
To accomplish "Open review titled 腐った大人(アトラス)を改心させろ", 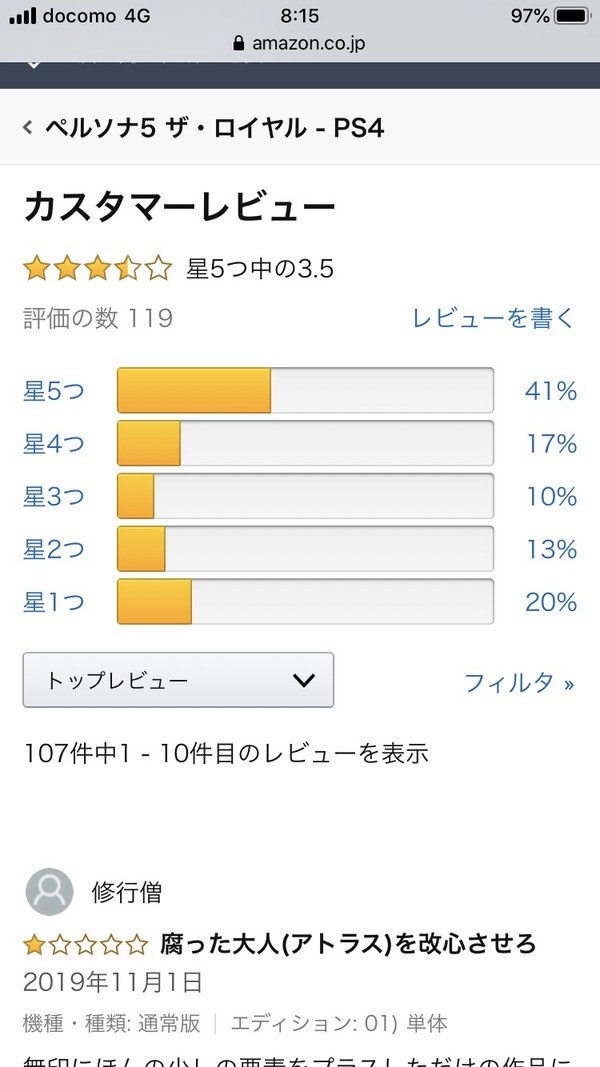I will click(x=348, y=943).
